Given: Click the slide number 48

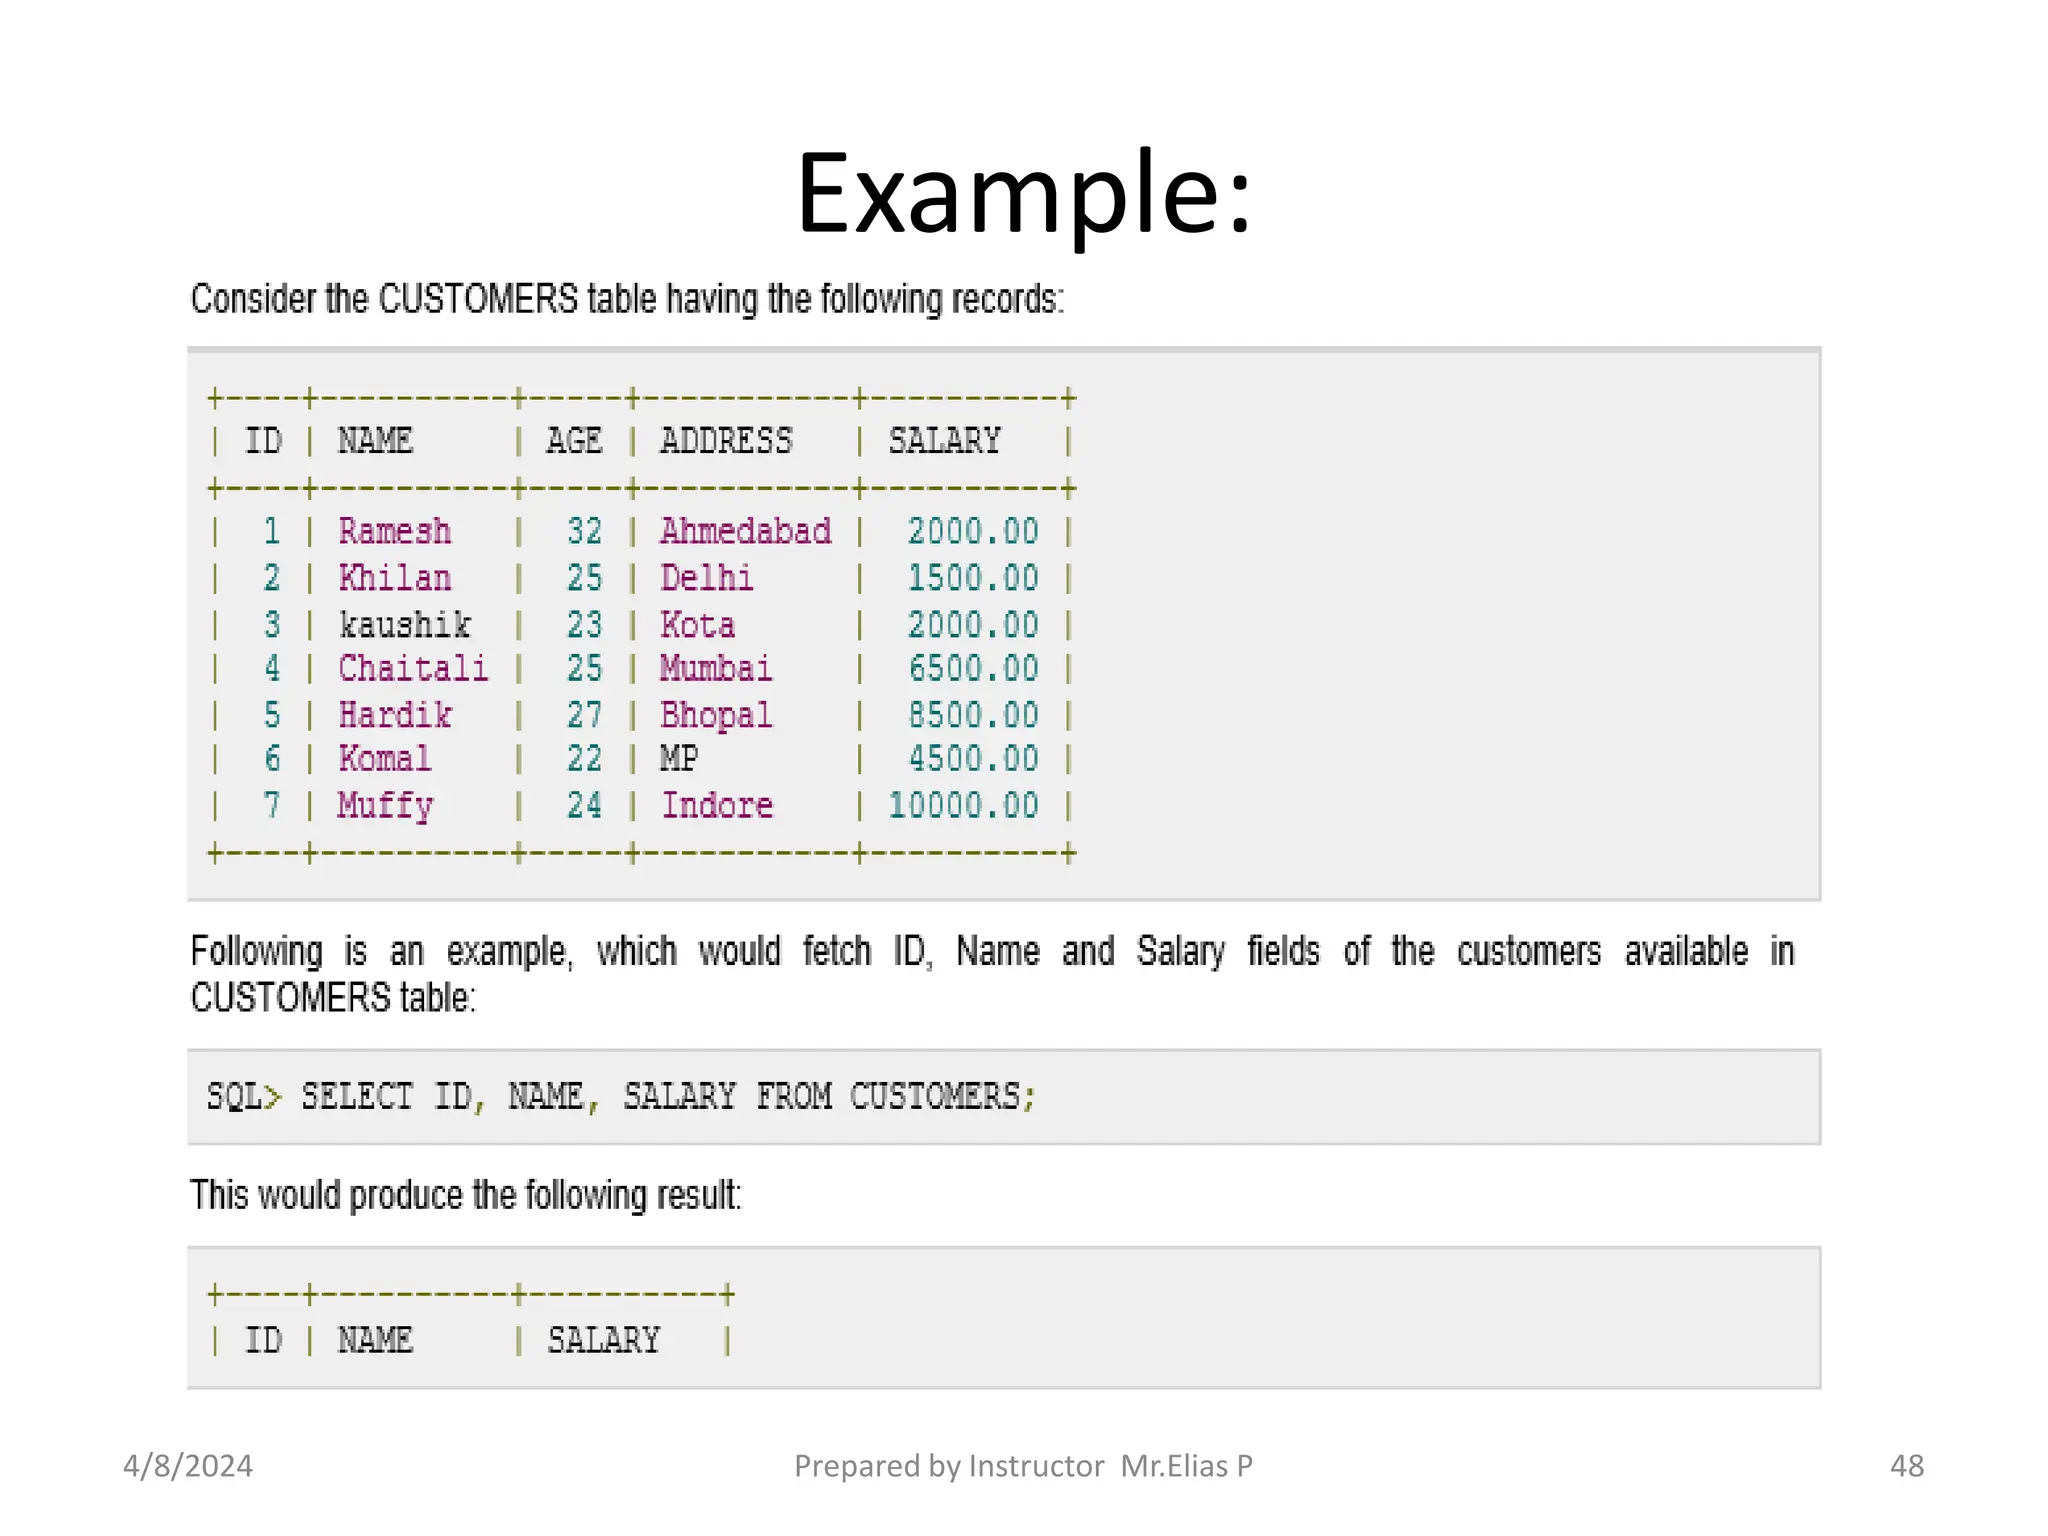Looking at the screenshot, I should point(1906,1466).
